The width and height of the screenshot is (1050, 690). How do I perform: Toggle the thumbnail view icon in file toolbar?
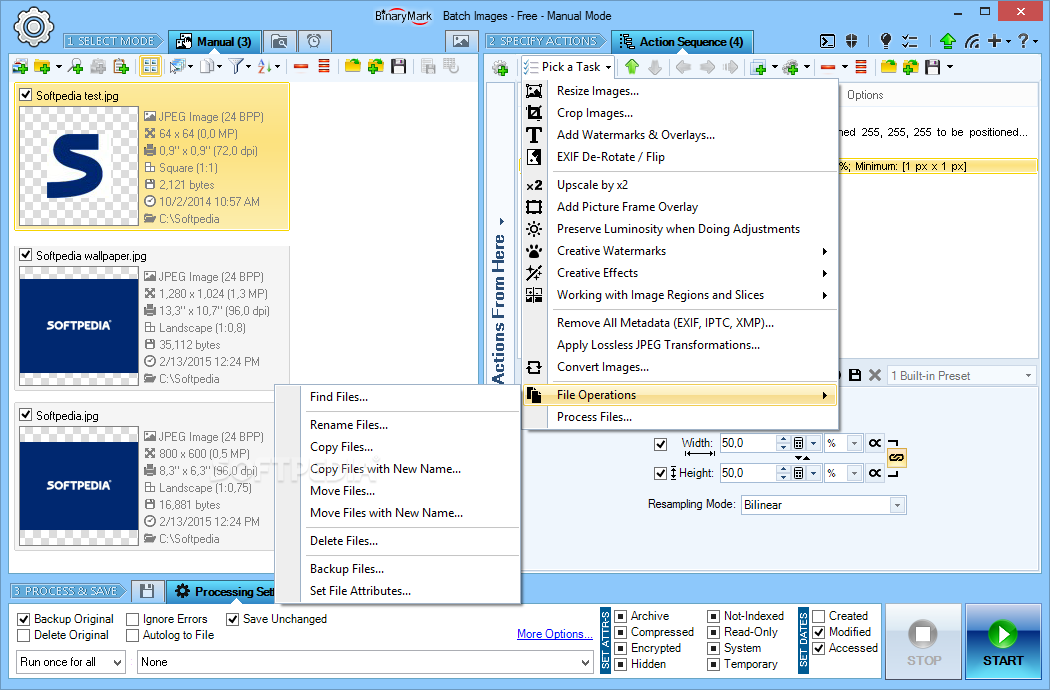[150, 66]
